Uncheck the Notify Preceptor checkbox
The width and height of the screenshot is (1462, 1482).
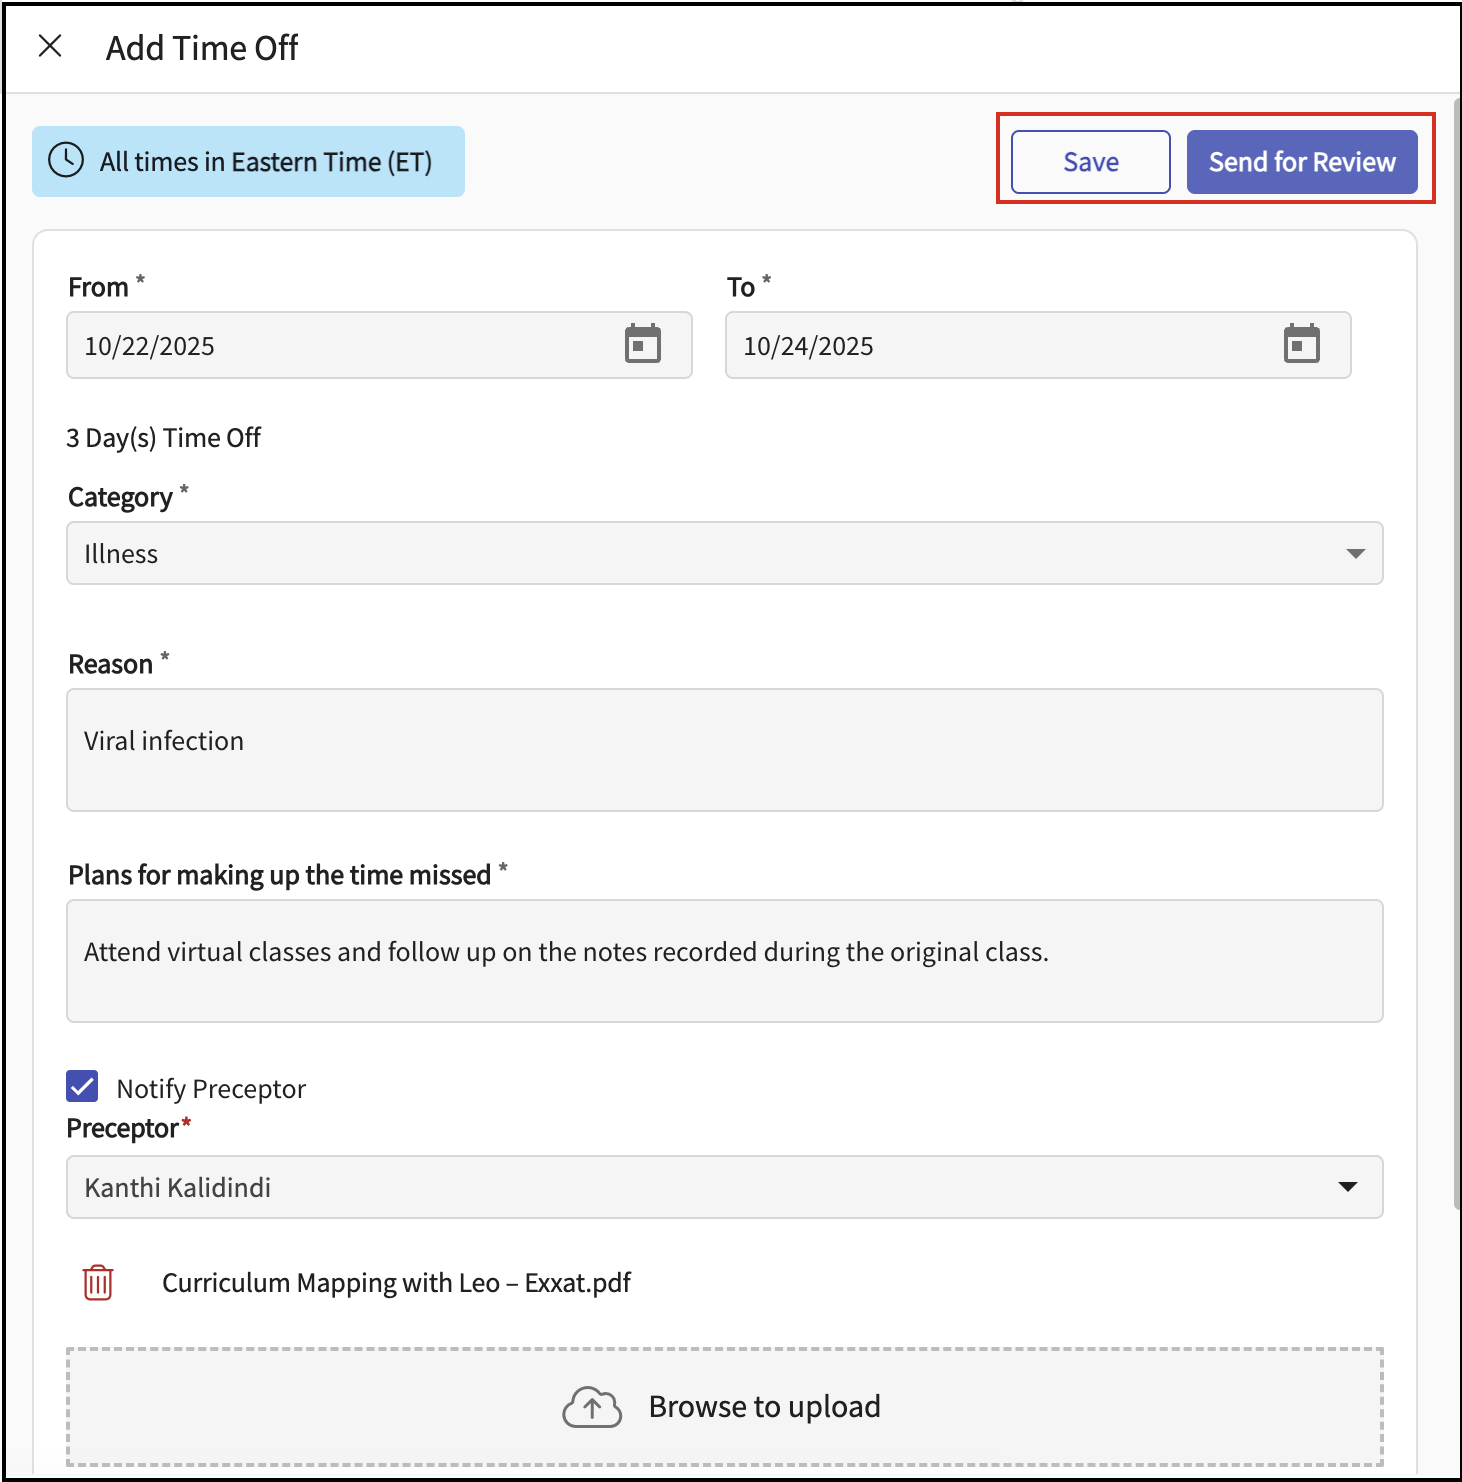[x=82, y=1087]
